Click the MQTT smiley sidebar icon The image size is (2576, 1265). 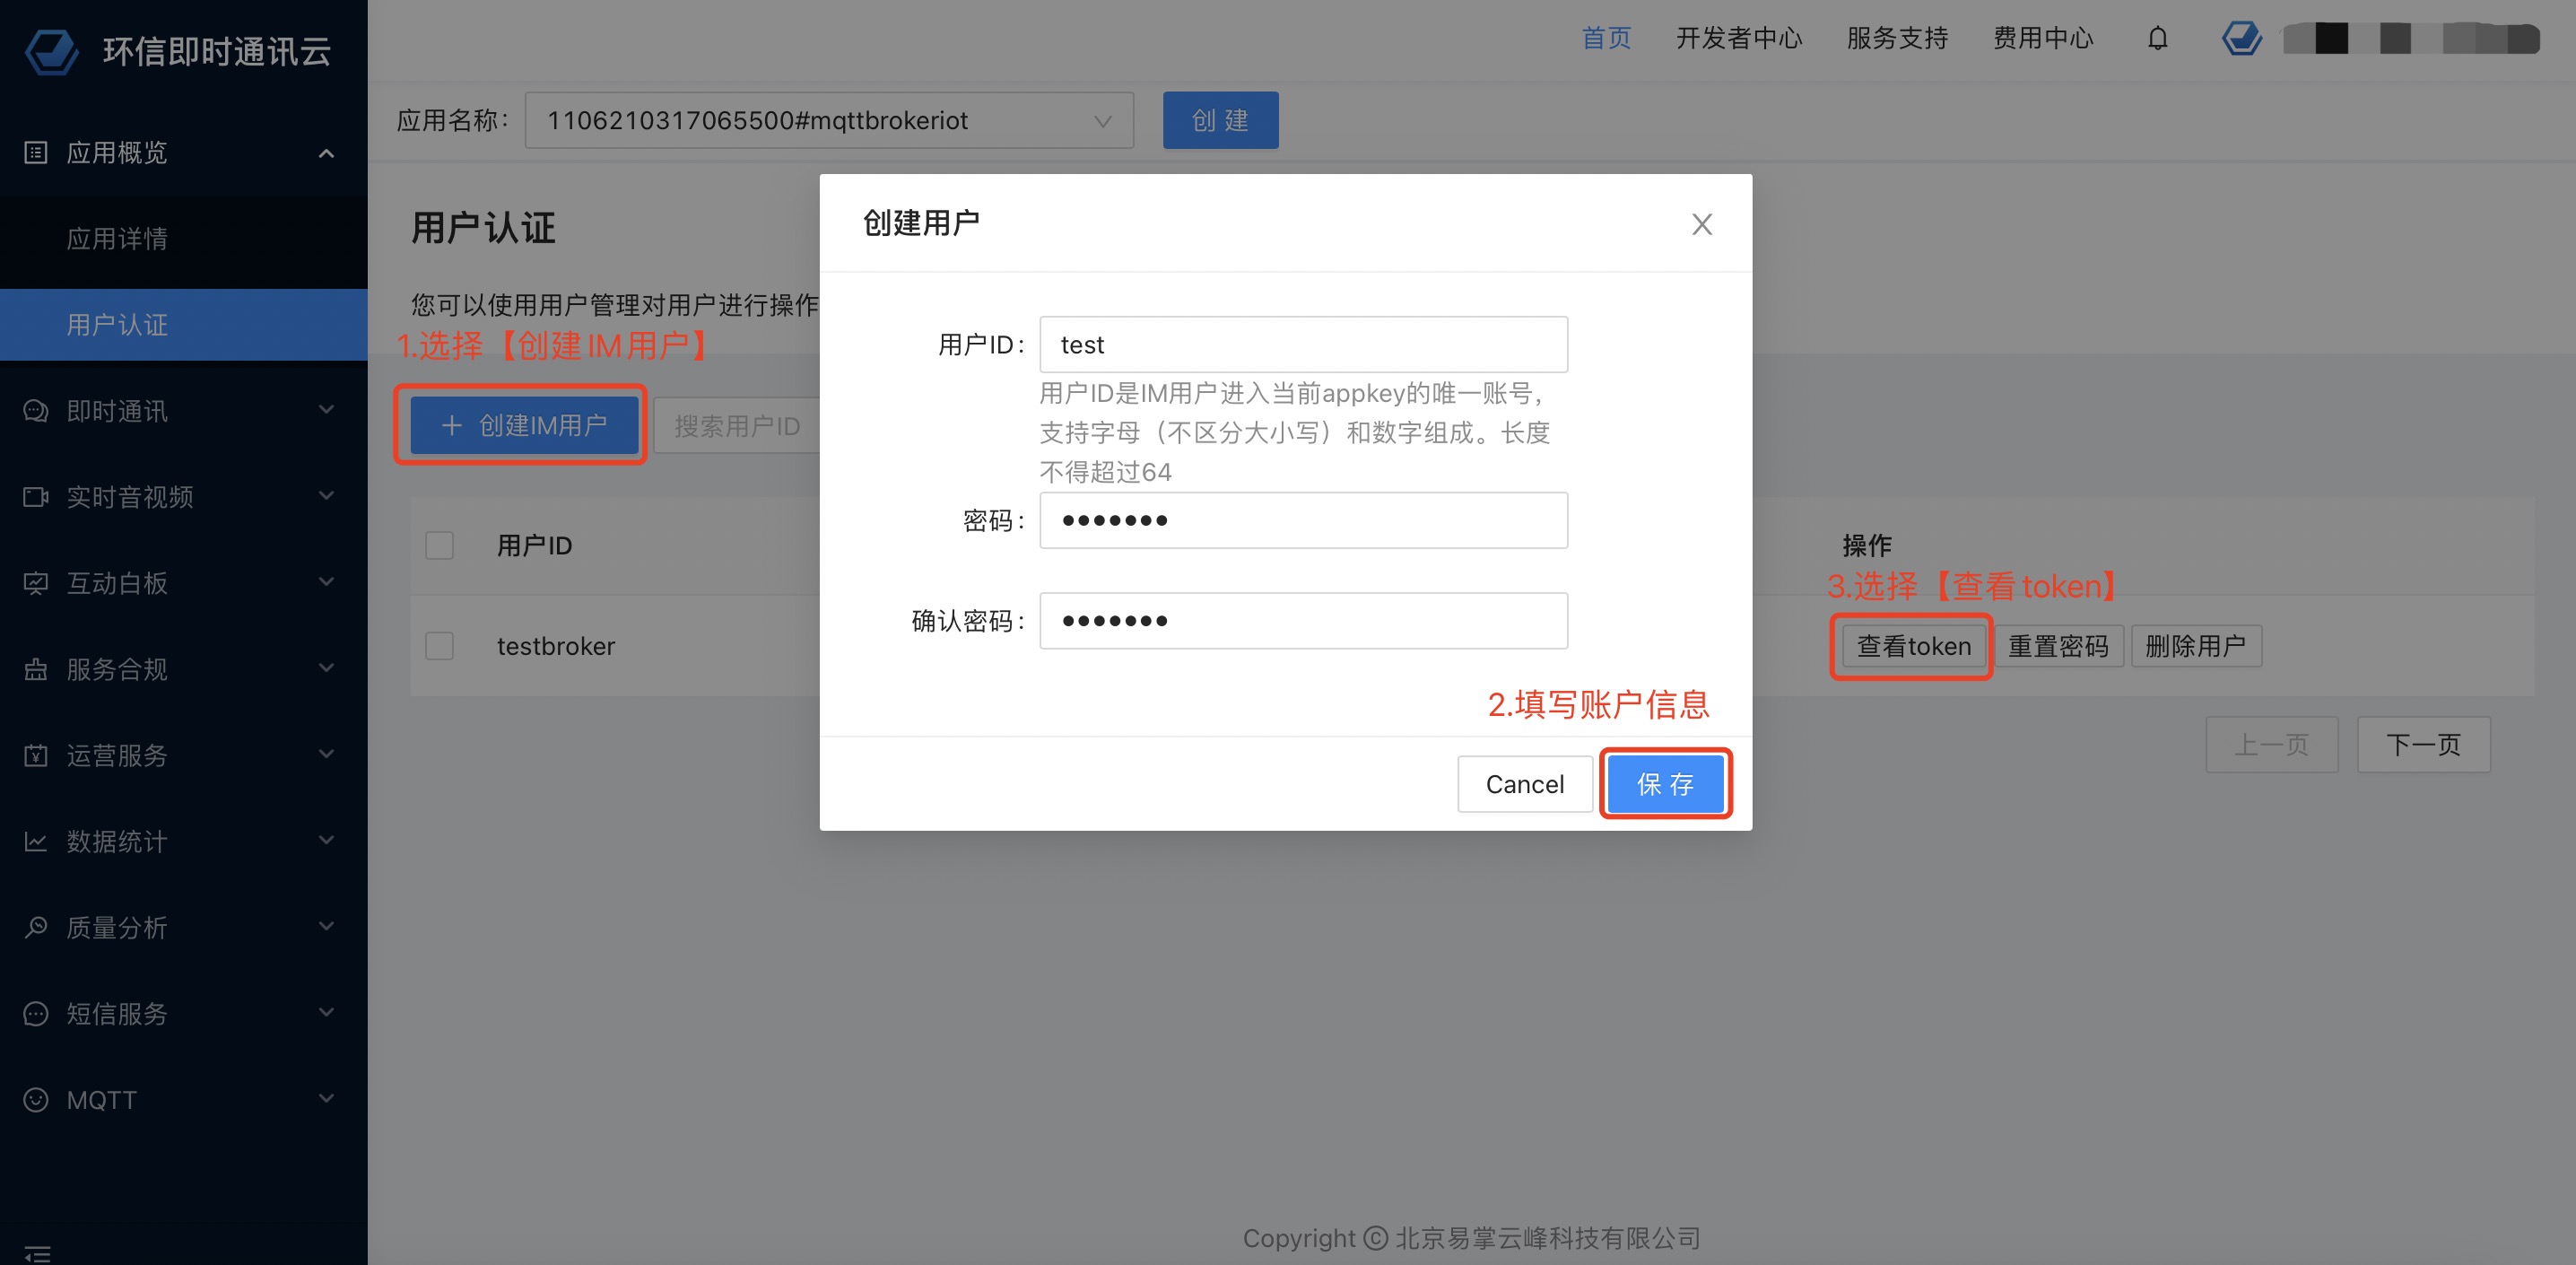pyautogui.click(x=36, y=1099)
